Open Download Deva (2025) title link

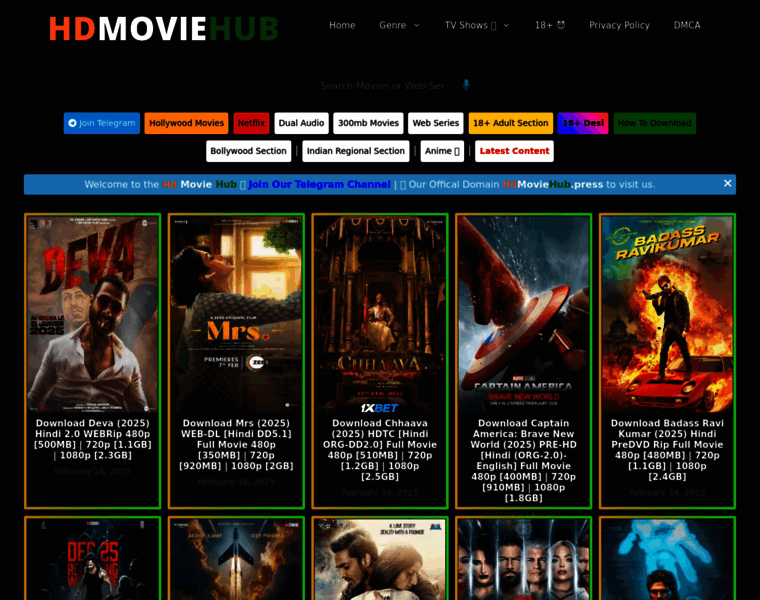[x=93, y=439]
